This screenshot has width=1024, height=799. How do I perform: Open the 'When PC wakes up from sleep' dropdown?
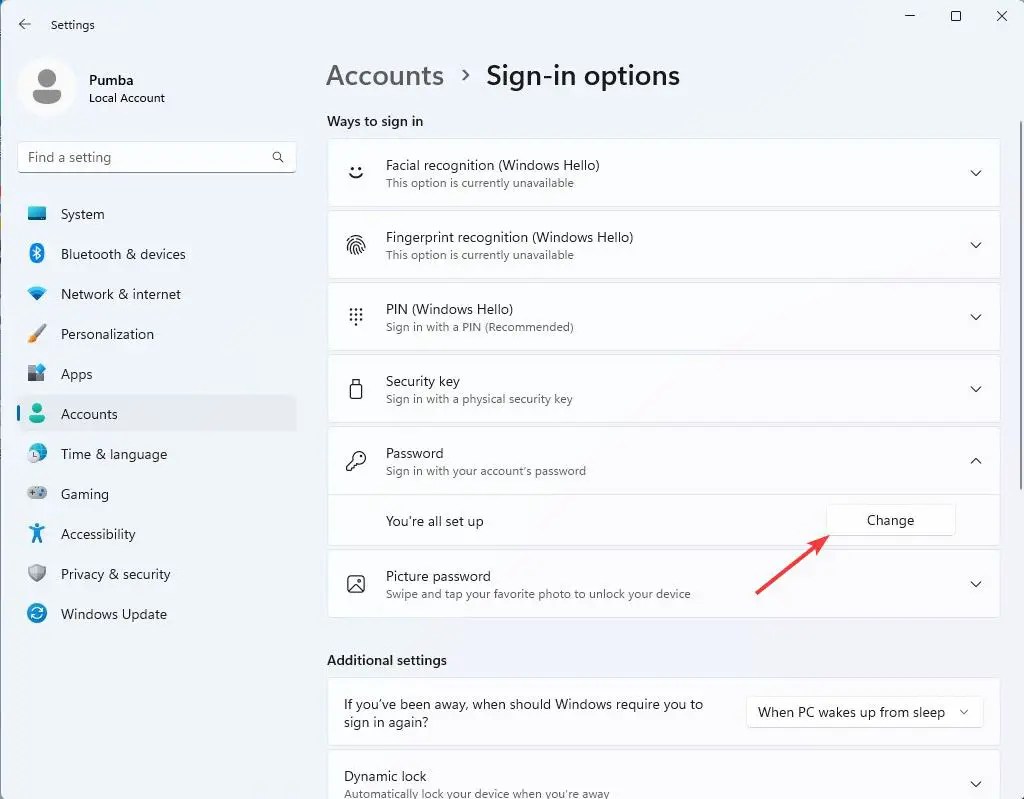(x=864, y=712)
